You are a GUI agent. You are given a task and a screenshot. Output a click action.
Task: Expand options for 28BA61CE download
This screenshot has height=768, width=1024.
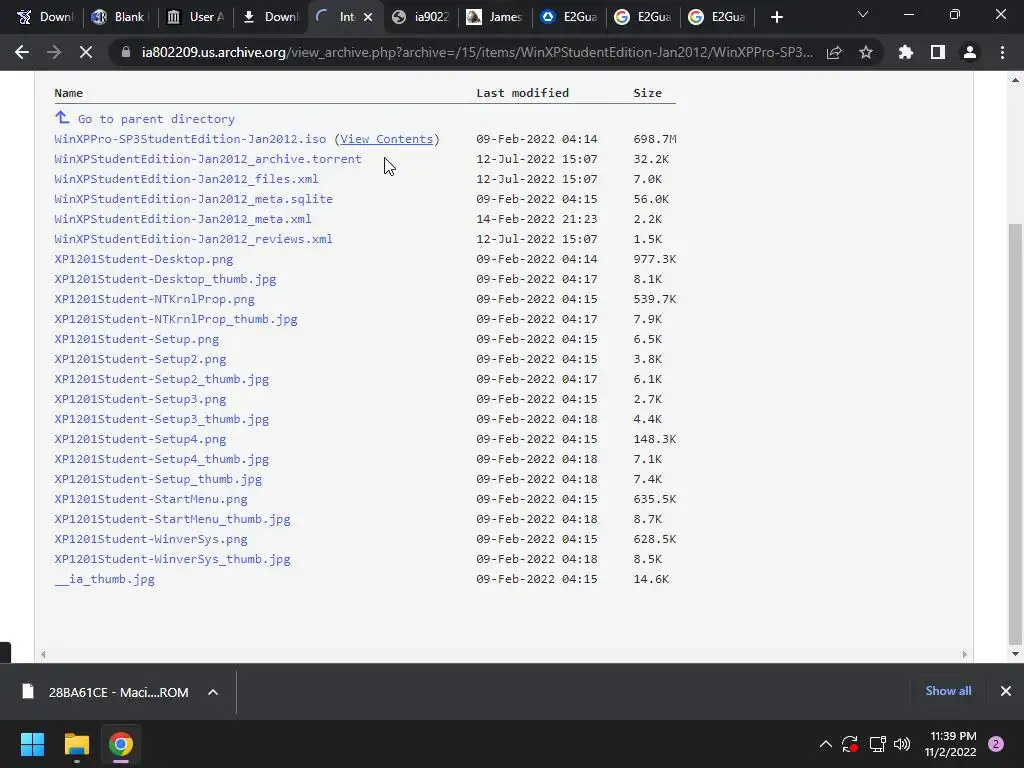click(213, 692)
